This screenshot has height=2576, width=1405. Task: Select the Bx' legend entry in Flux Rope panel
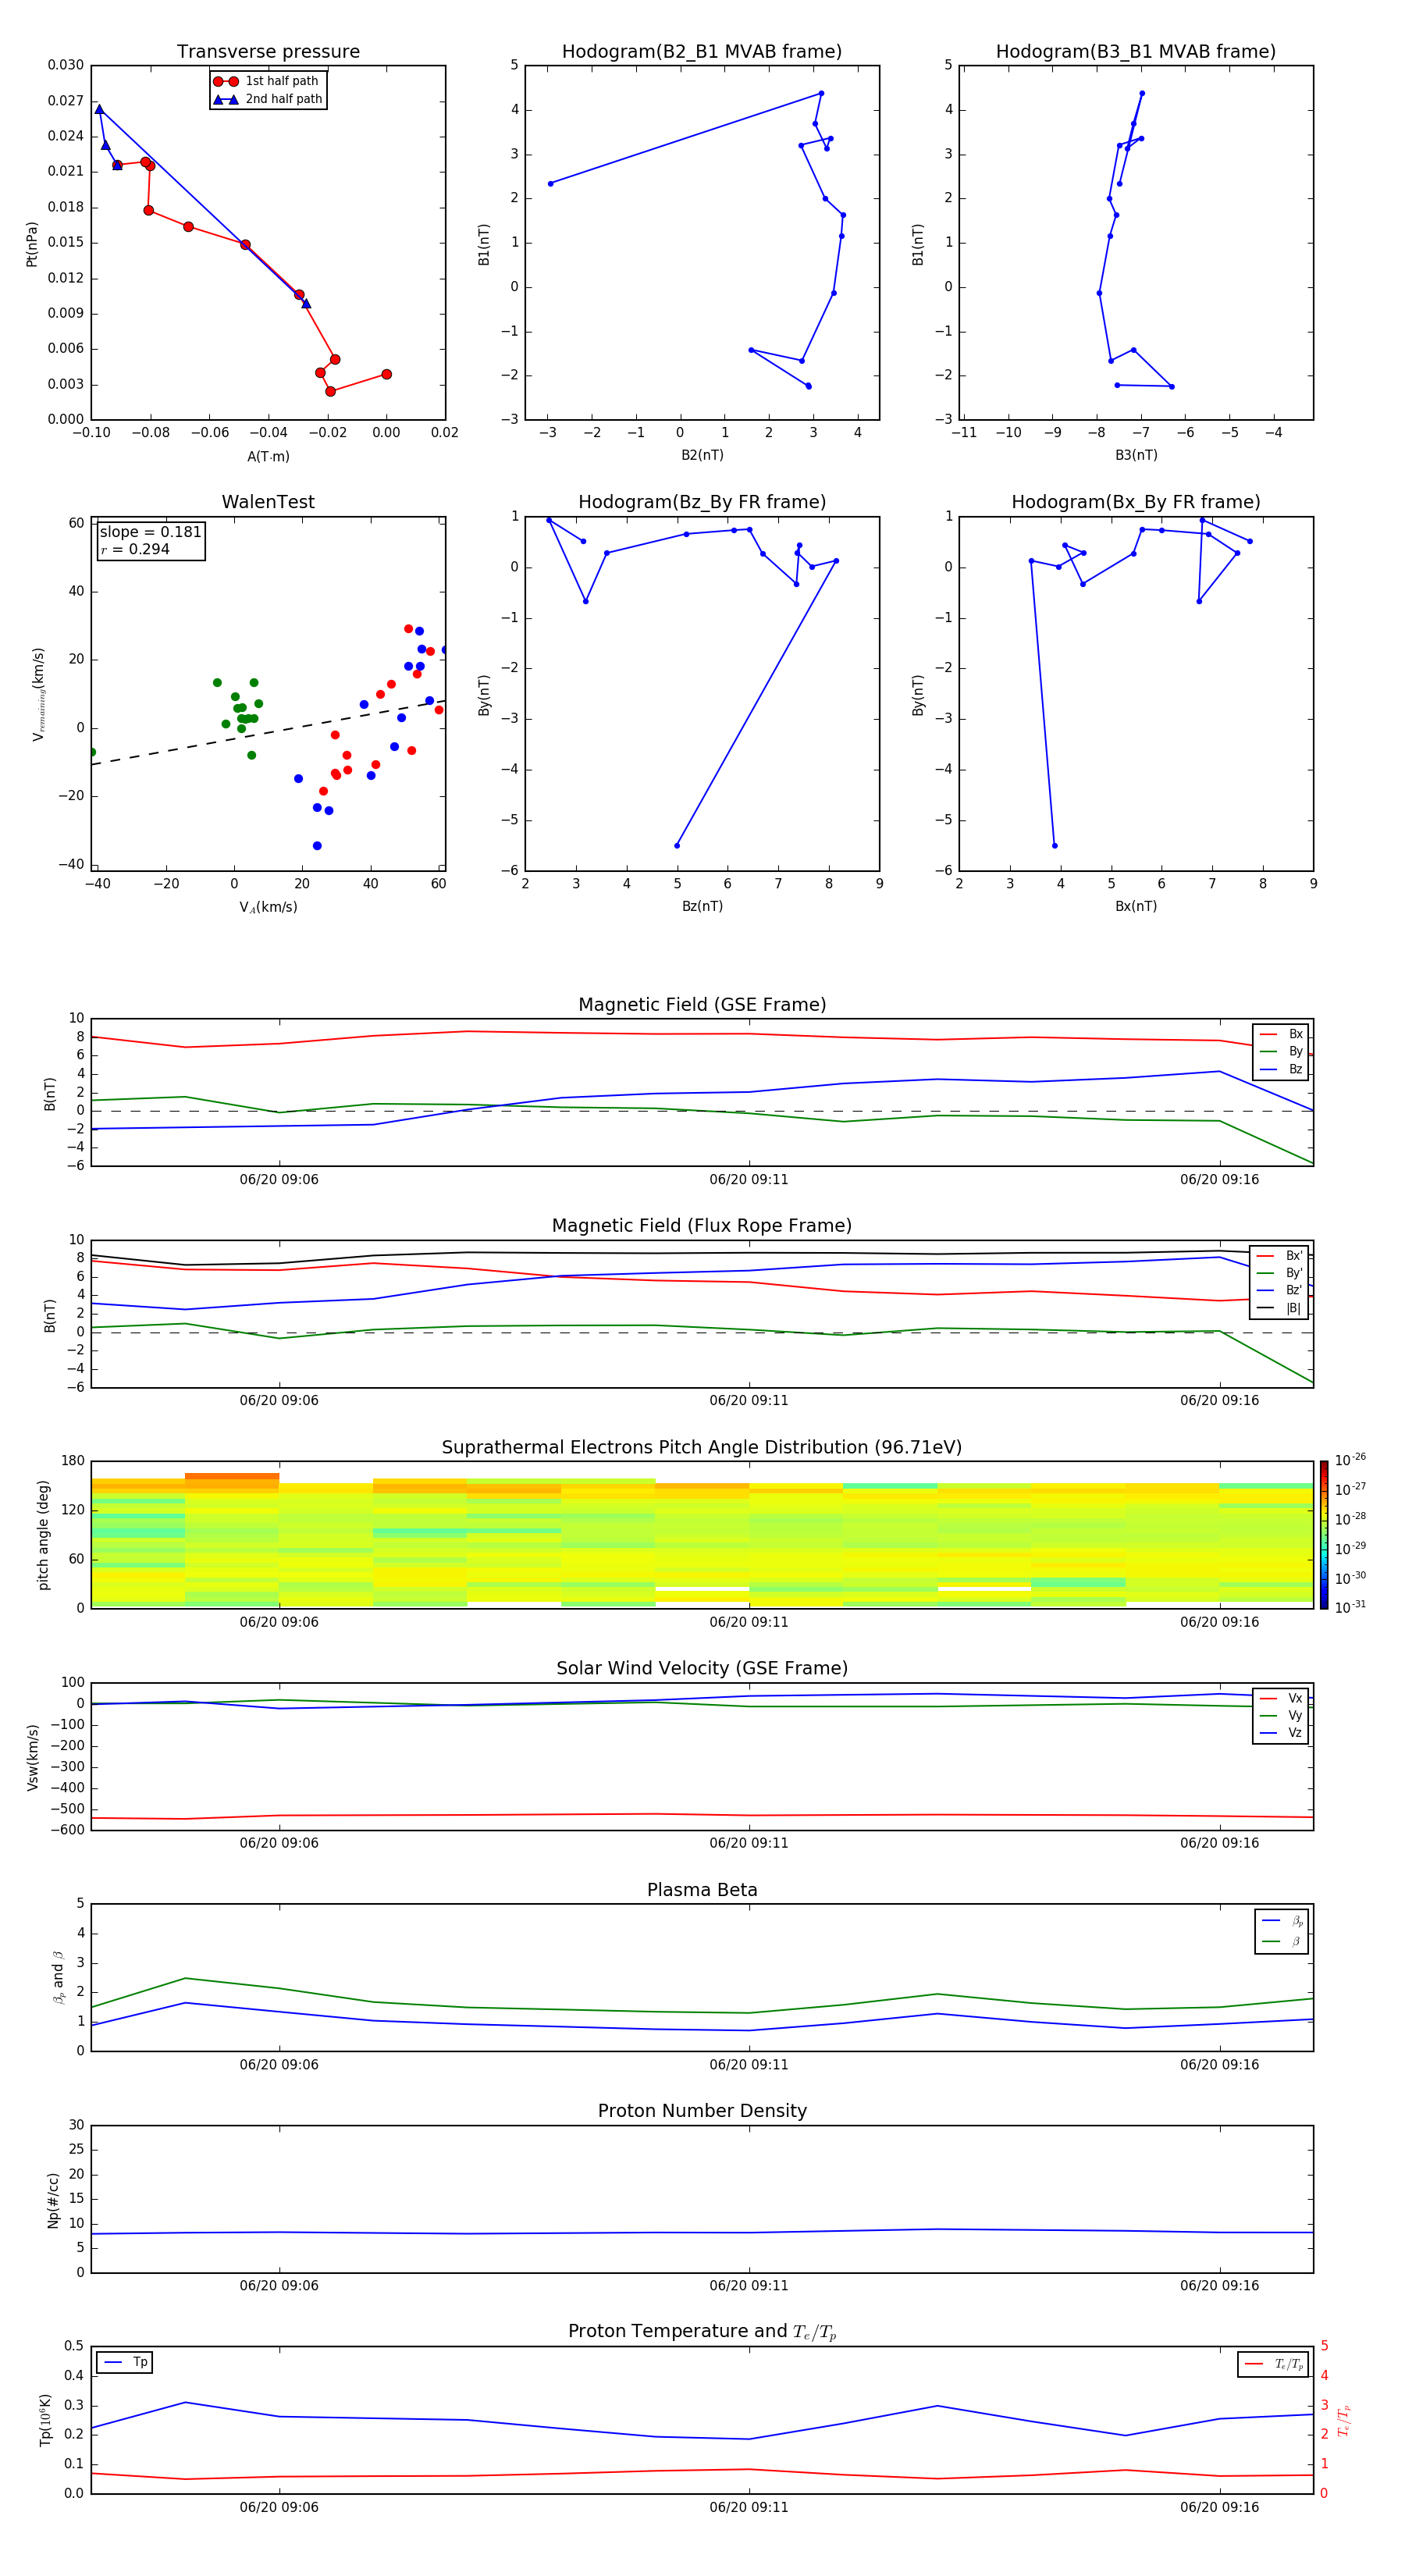click(x=1281, y=1256)
